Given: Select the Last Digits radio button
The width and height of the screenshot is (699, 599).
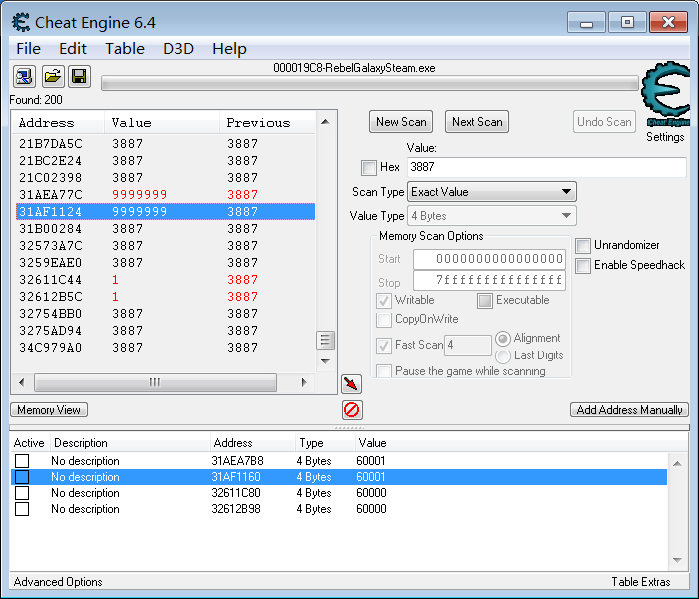Looking at the screenshot, I should (502, 356).
